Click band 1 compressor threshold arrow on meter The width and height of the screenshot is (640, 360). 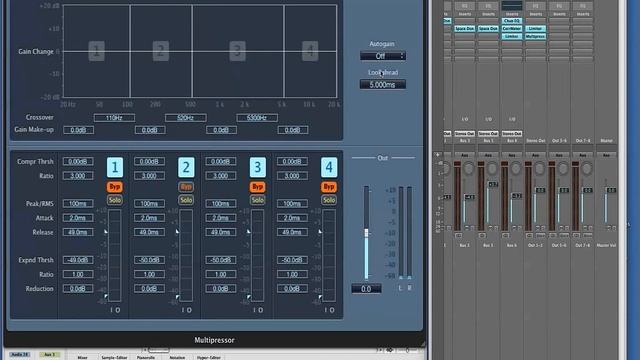[106, 231]
